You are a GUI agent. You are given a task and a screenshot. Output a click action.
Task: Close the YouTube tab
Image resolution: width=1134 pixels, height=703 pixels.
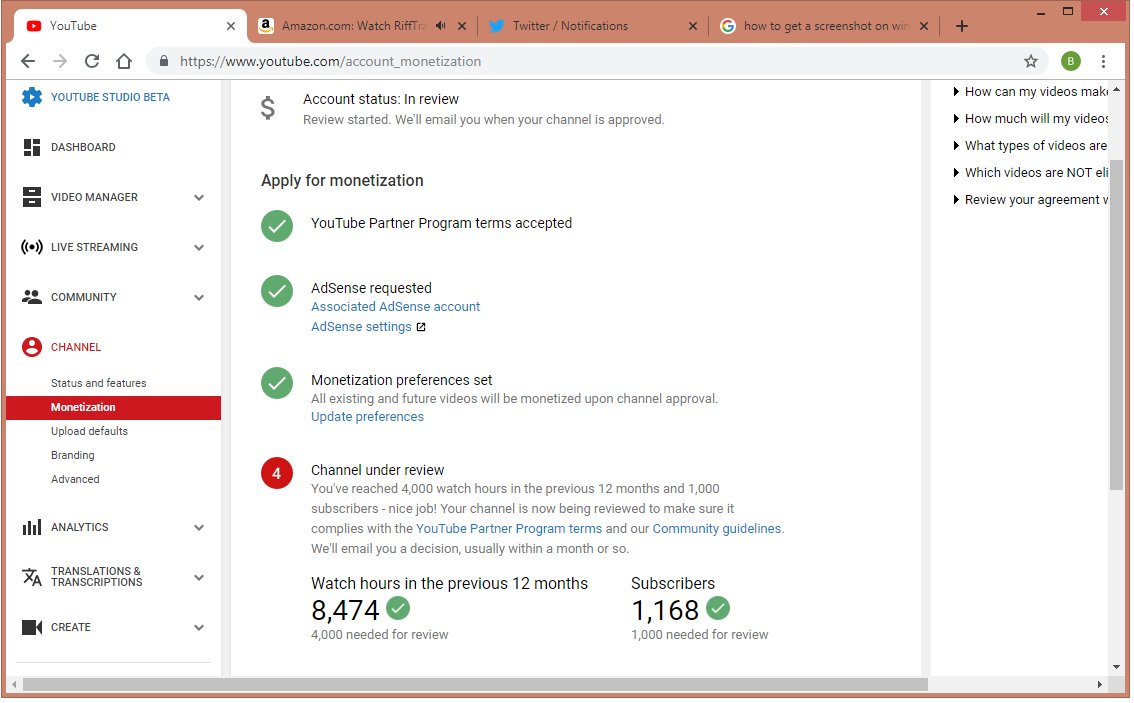(231, 26)
